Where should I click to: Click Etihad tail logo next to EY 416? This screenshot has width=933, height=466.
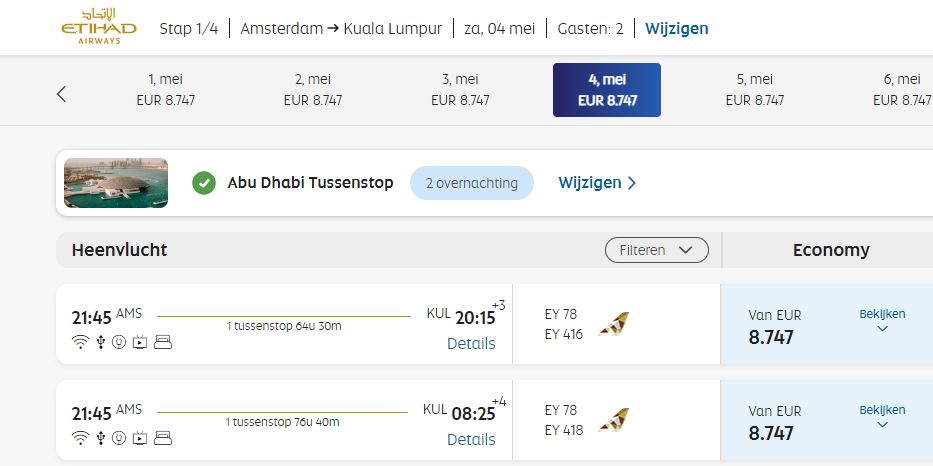pyautogui.click(x=613, y=324)
